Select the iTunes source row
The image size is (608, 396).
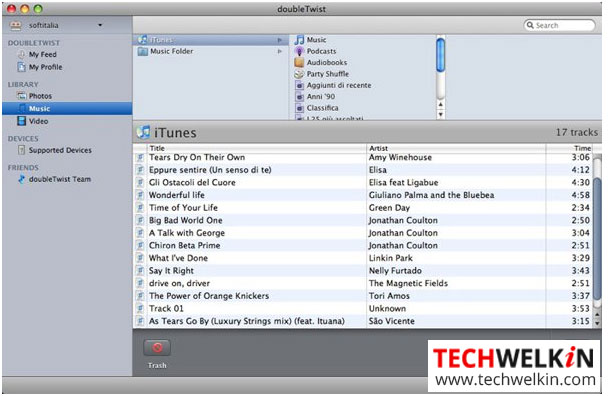[211, 40]
